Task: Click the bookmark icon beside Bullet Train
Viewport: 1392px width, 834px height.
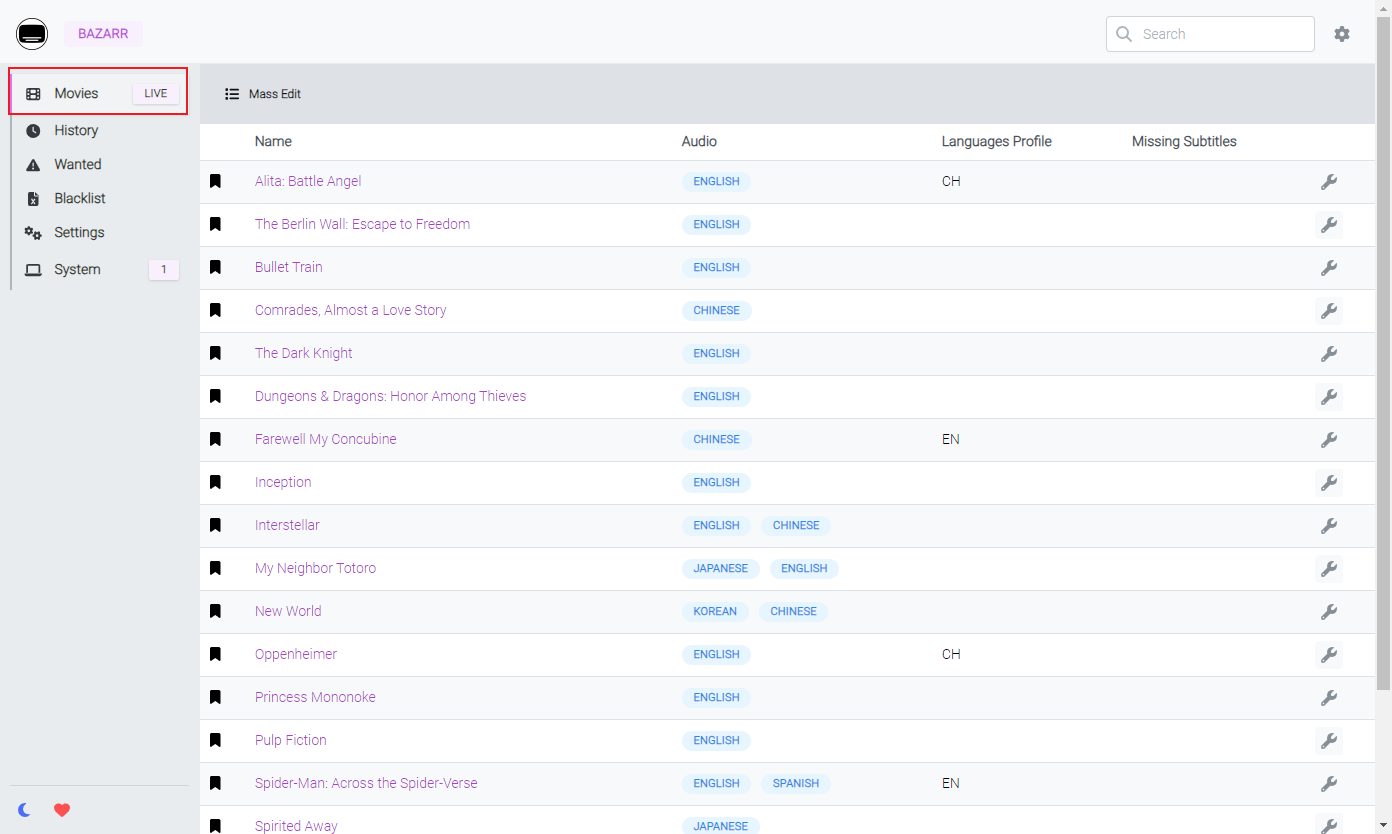Action: 215,267
